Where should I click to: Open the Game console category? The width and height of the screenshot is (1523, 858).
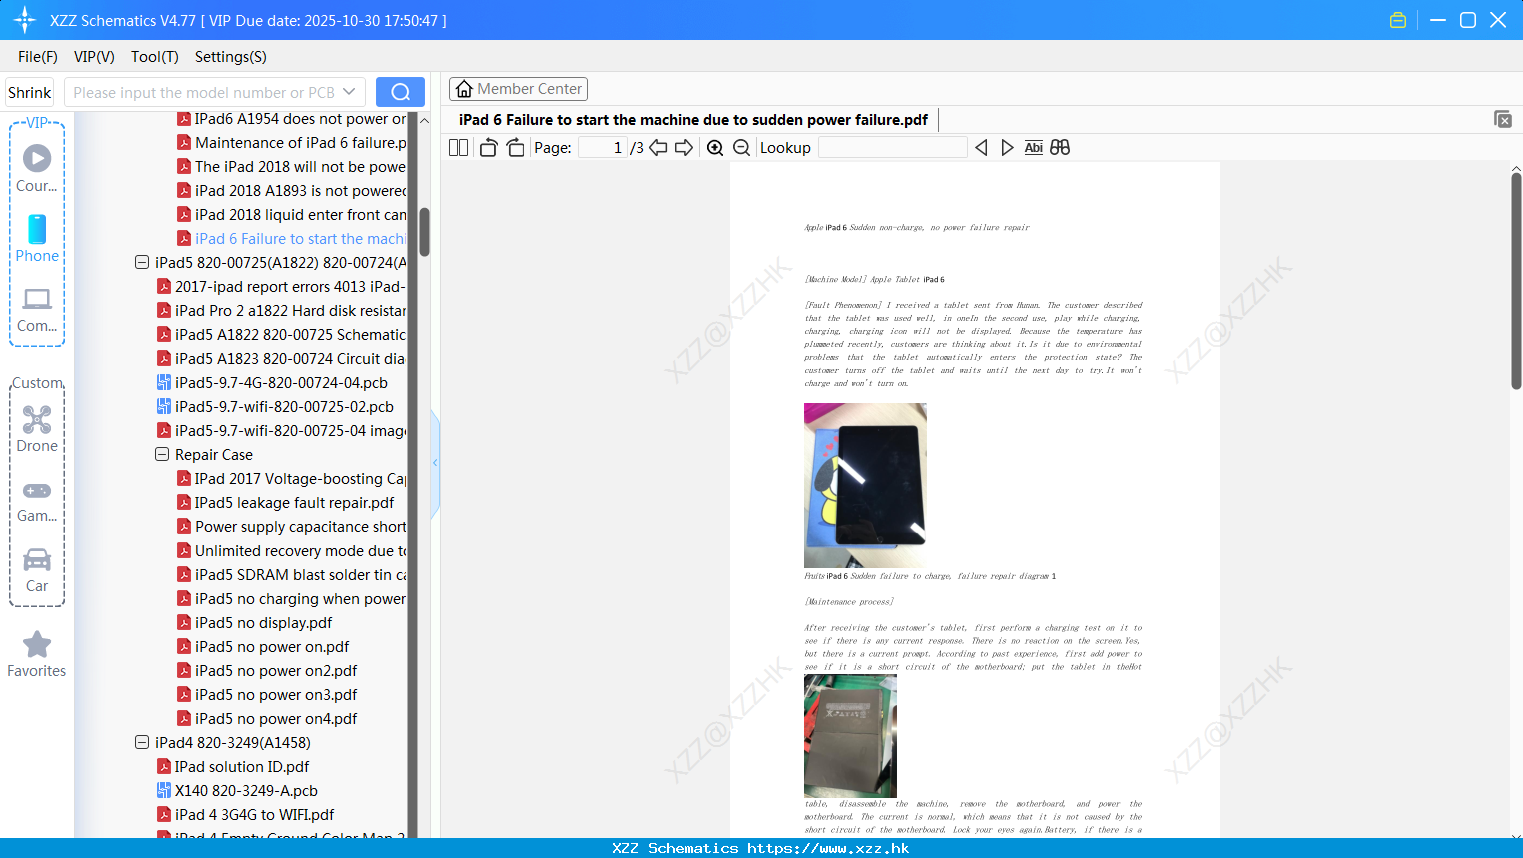tap(37, 501)
